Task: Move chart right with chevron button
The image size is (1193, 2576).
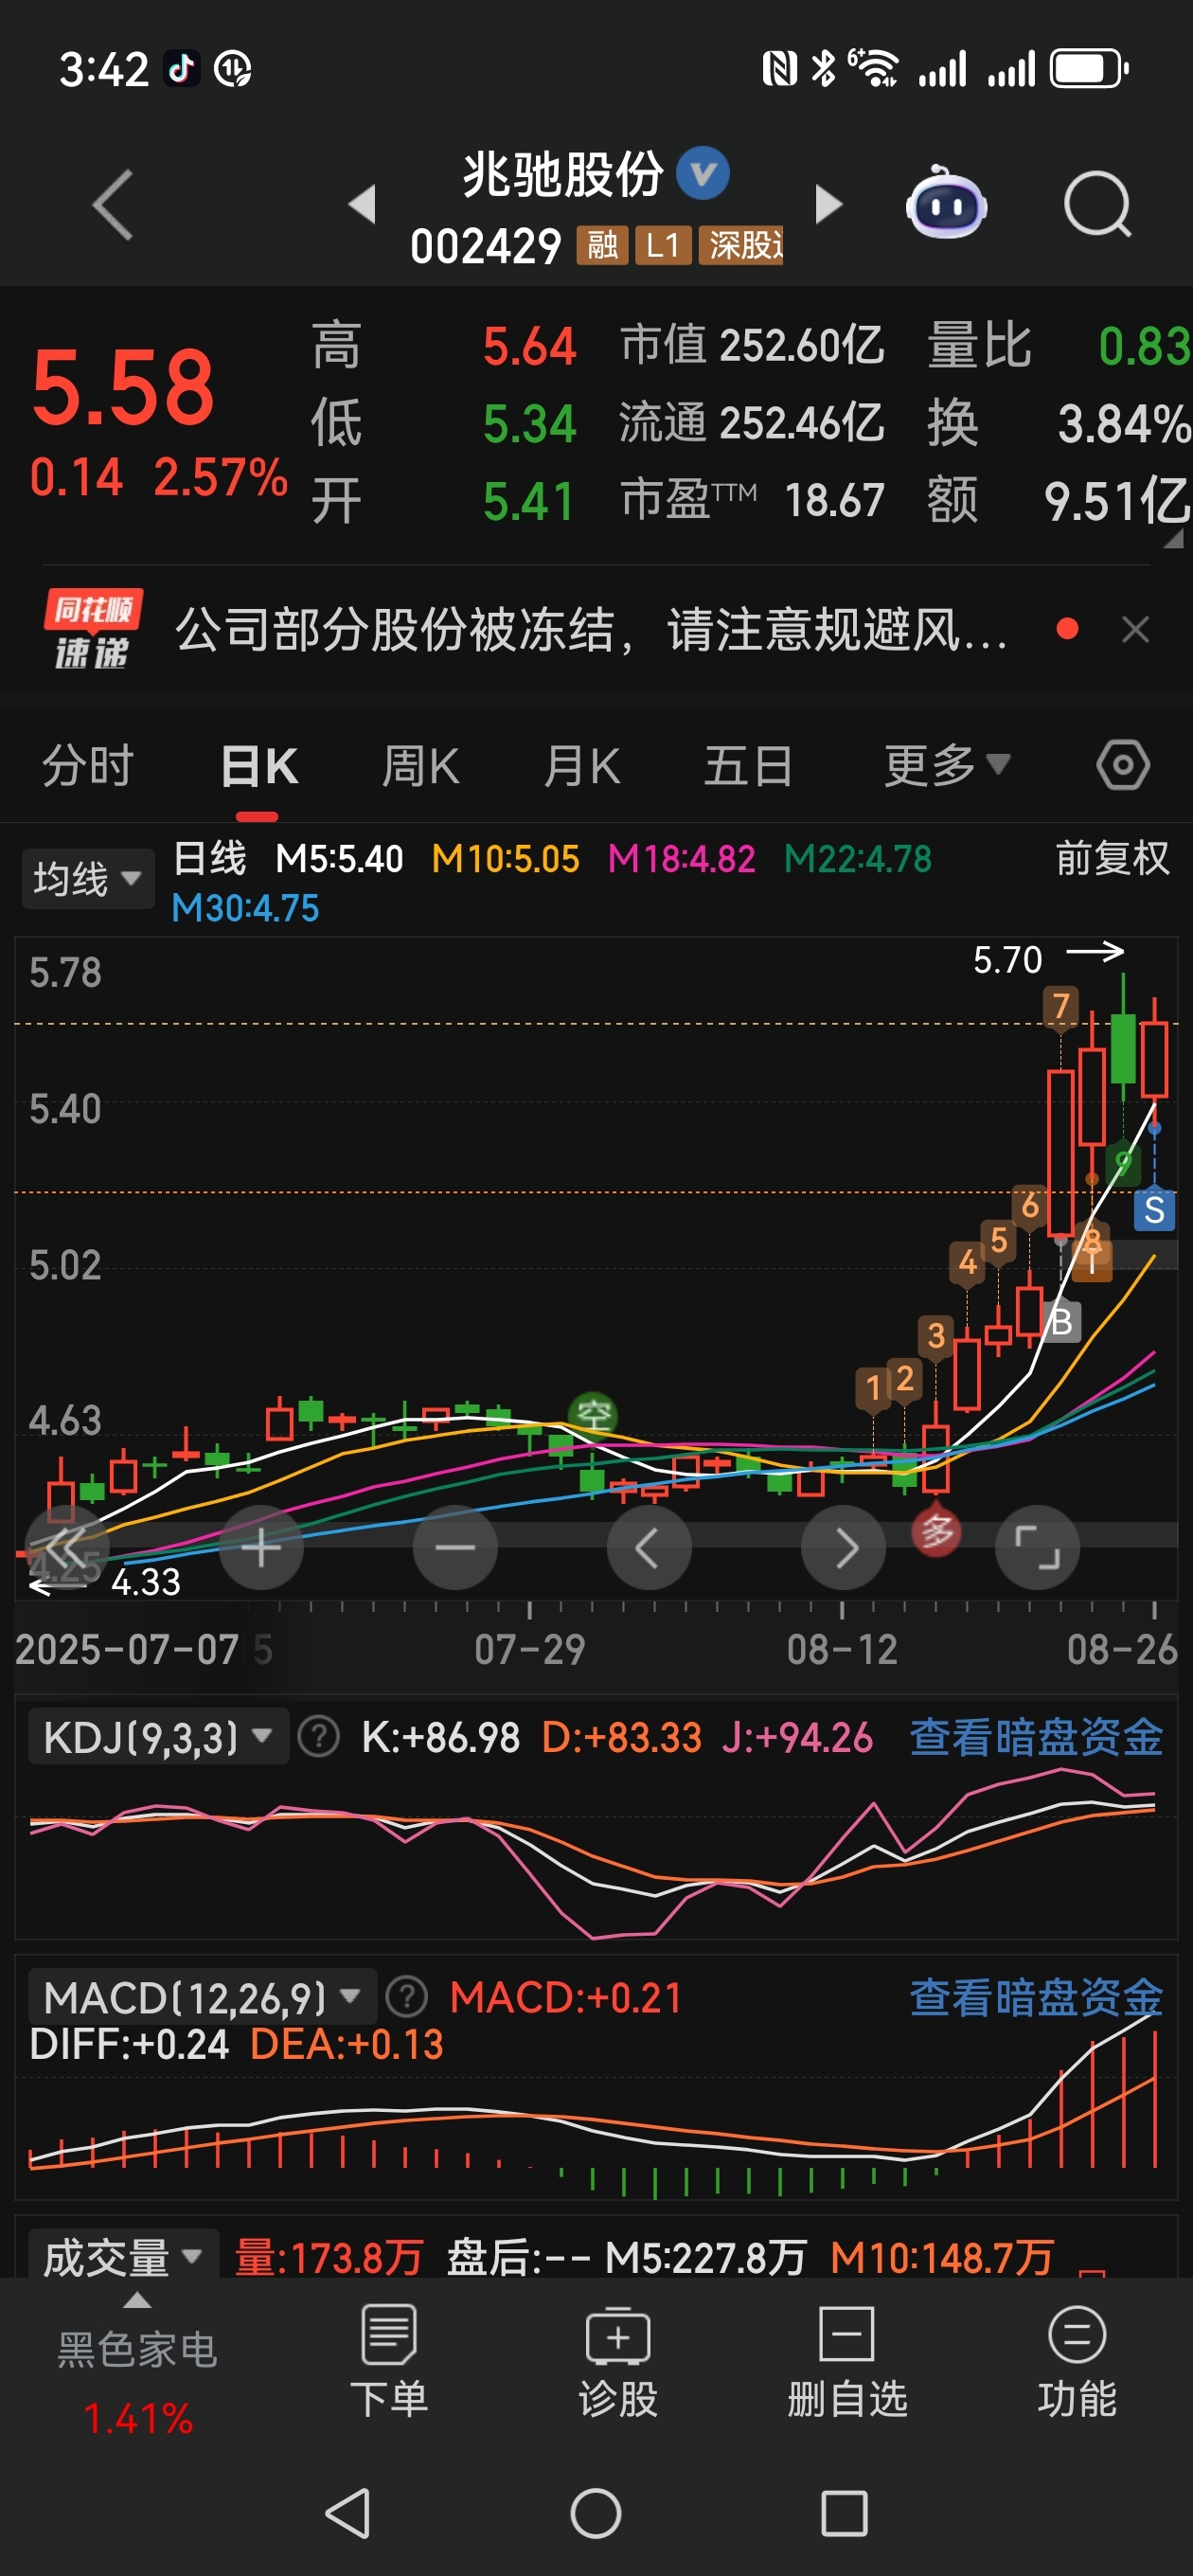Action: [x=843, y=1548]
